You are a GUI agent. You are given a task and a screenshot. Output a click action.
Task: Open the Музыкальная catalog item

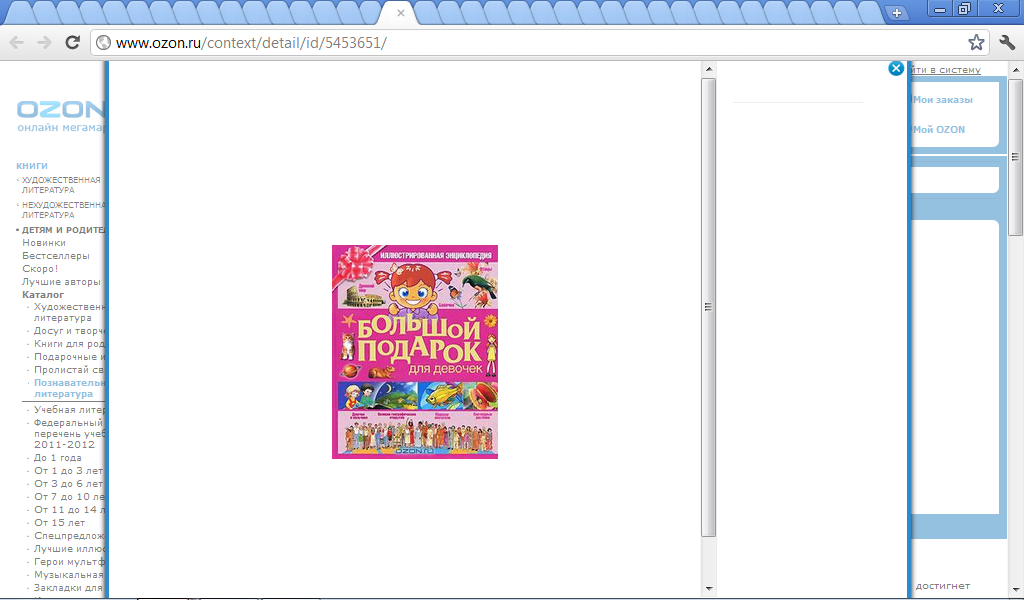(69, 575)
